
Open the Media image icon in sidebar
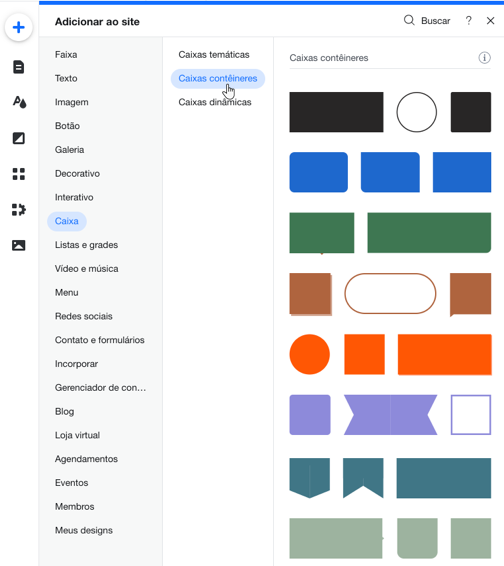[x=18, y=245]
